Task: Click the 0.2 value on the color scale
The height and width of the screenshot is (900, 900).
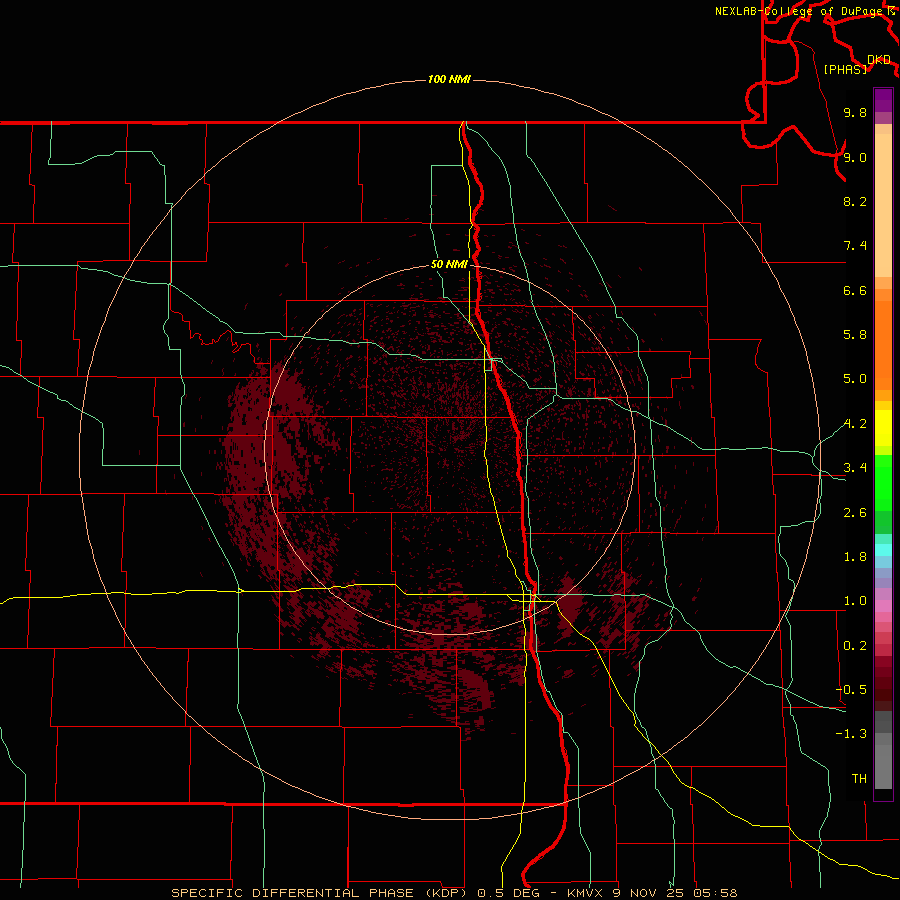Action: 855,646
